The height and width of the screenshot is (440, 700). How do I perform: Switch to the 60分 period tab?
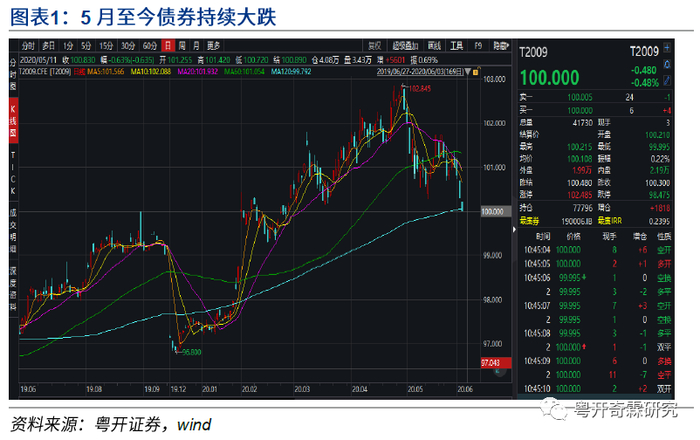click(x=150, y=46)
